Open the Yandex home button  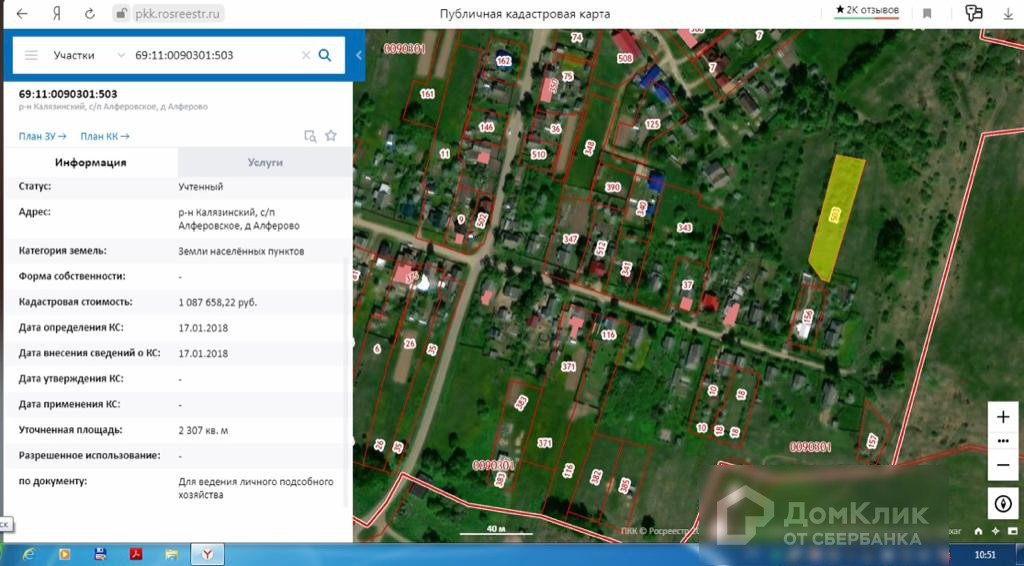[57, 14]
